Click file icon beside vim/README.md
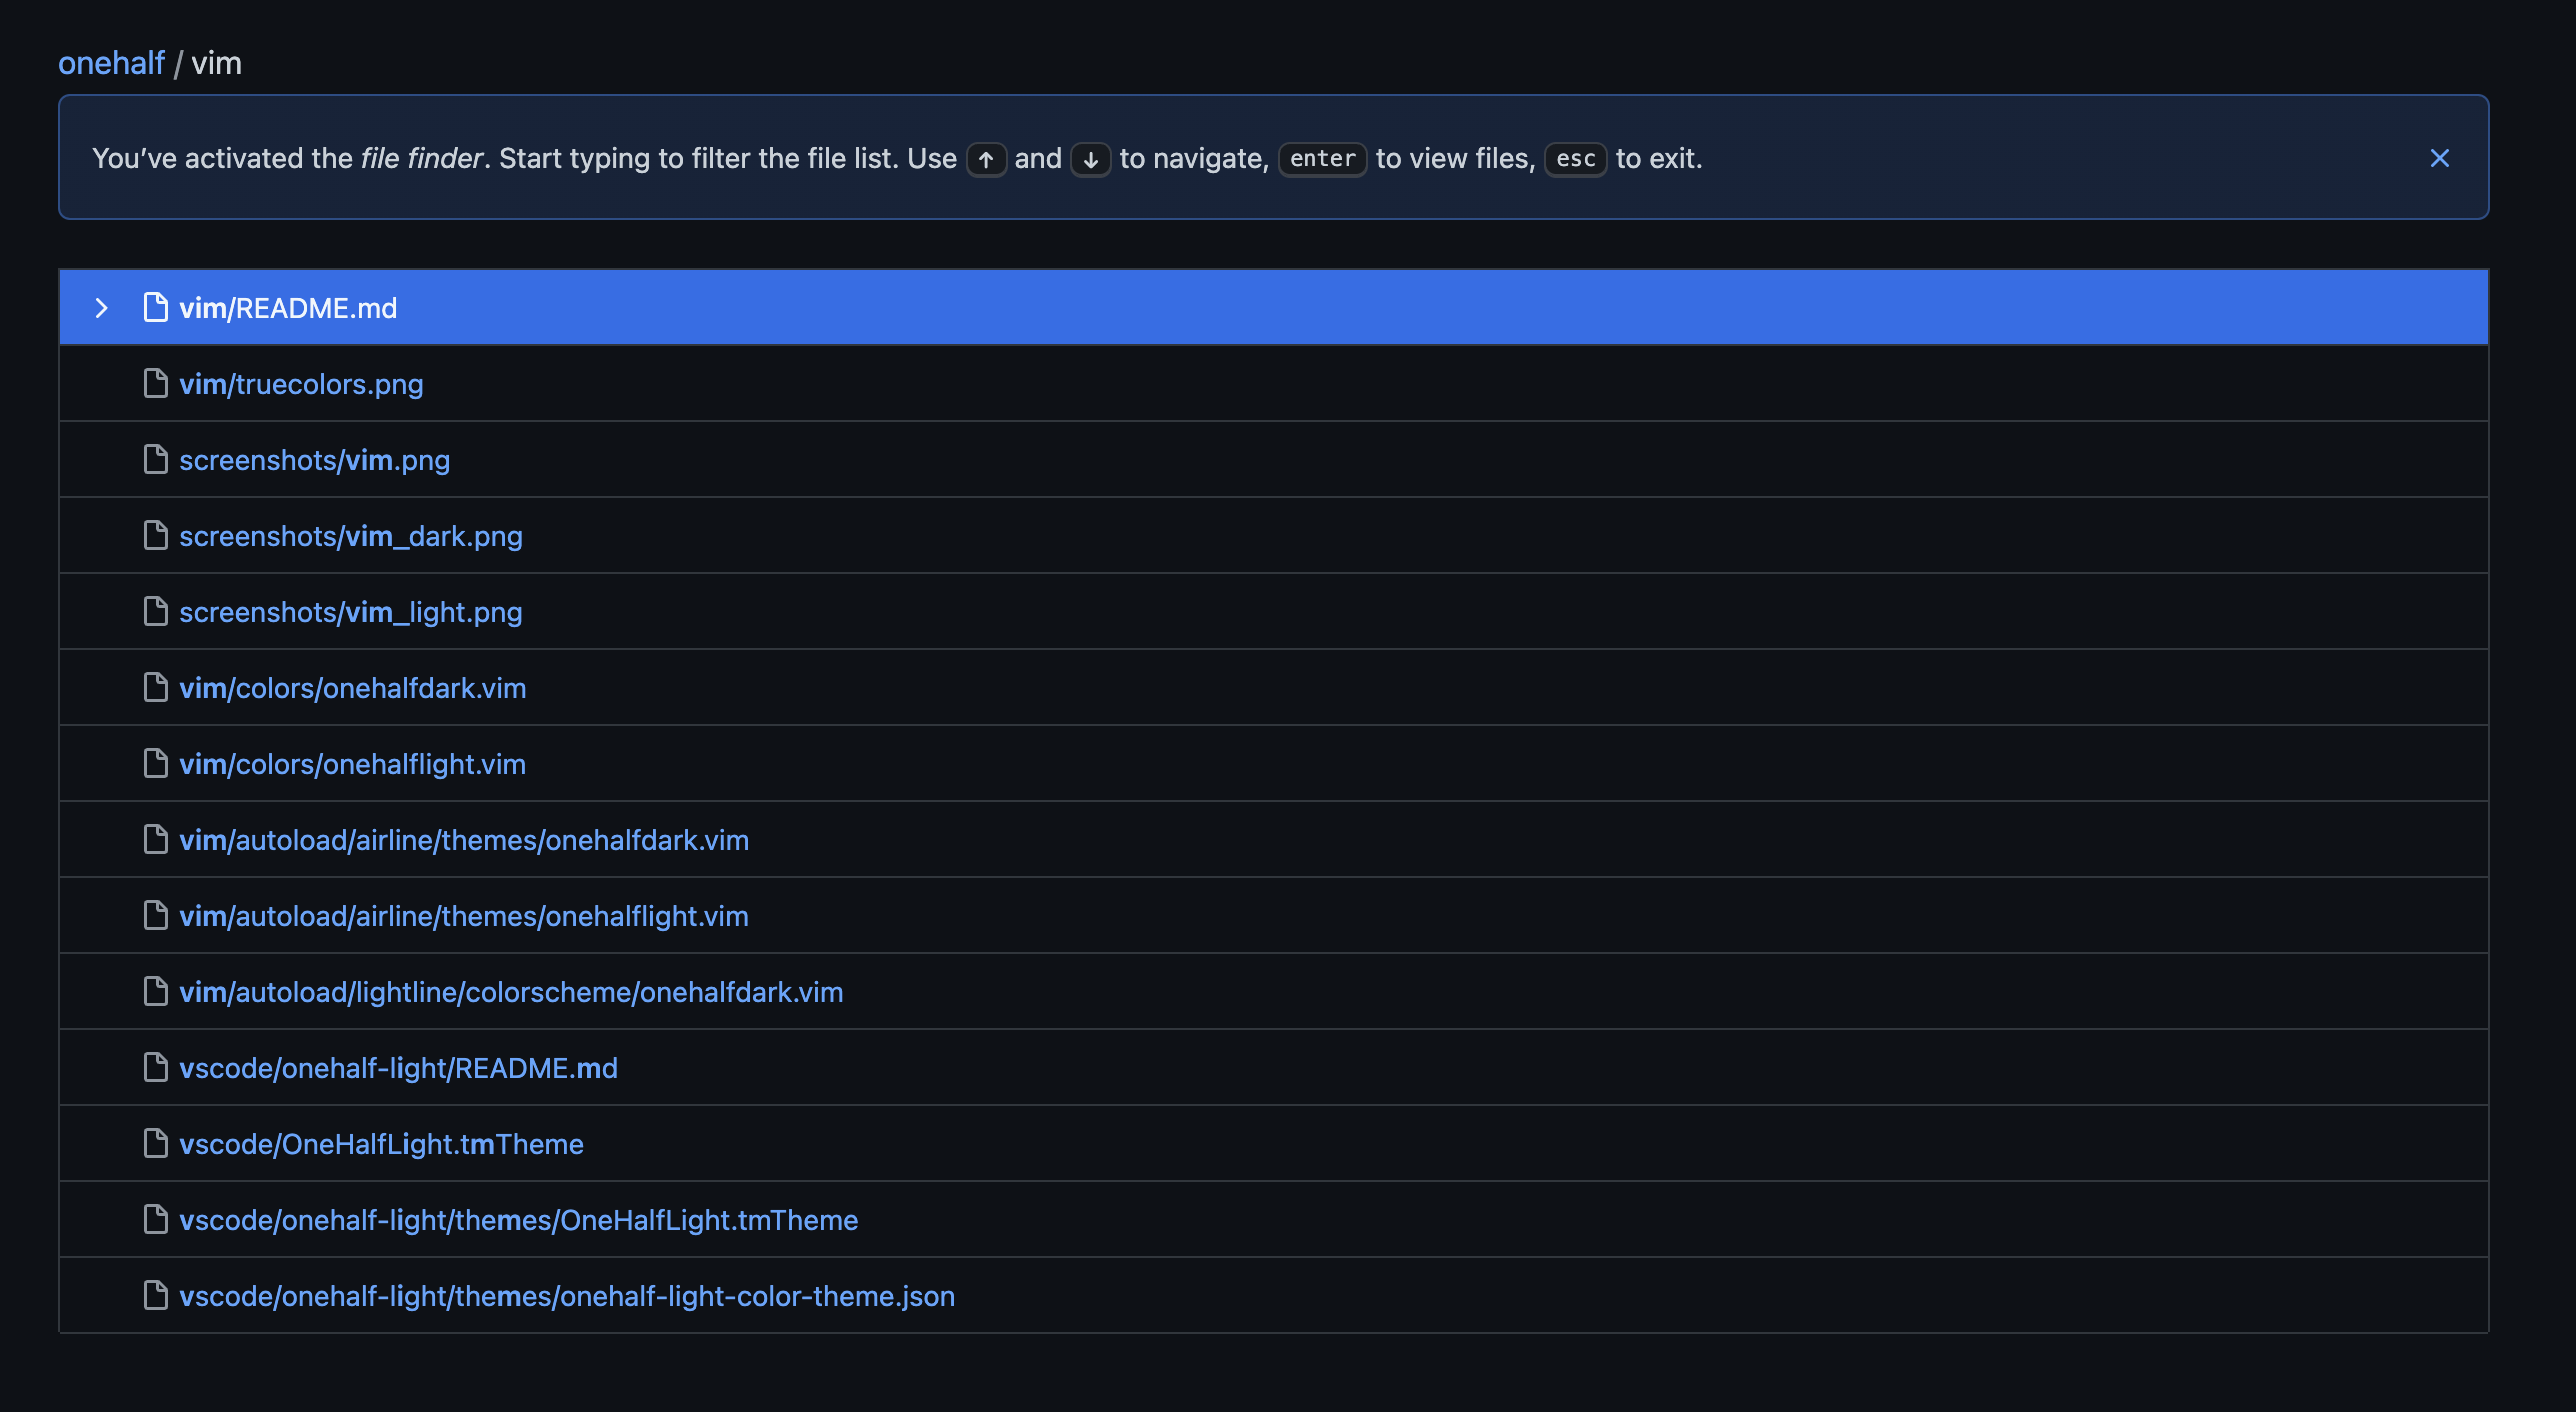The width and height of the screenshot is (2576, 1412). point(155,307)
